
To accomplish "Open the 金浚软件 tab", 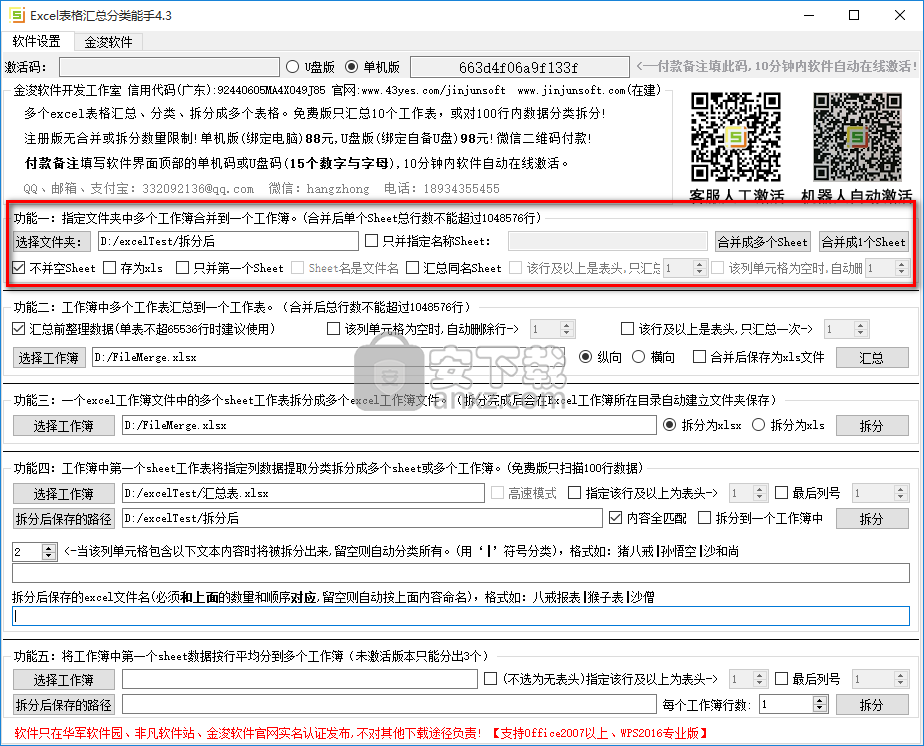I will (108, 42).
